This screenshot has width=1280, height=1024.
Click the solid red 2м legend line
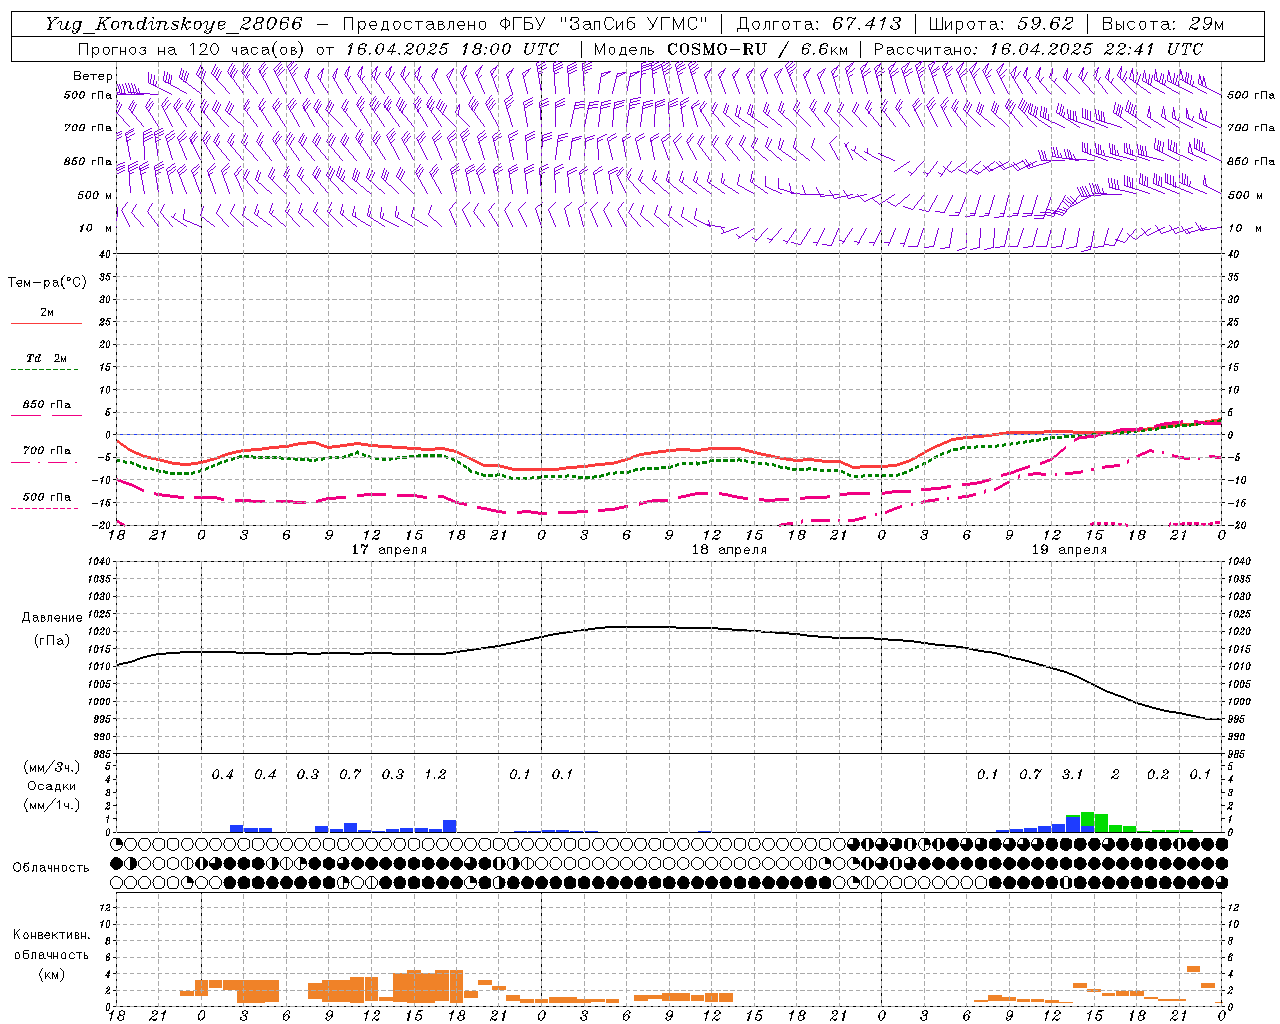47,323
